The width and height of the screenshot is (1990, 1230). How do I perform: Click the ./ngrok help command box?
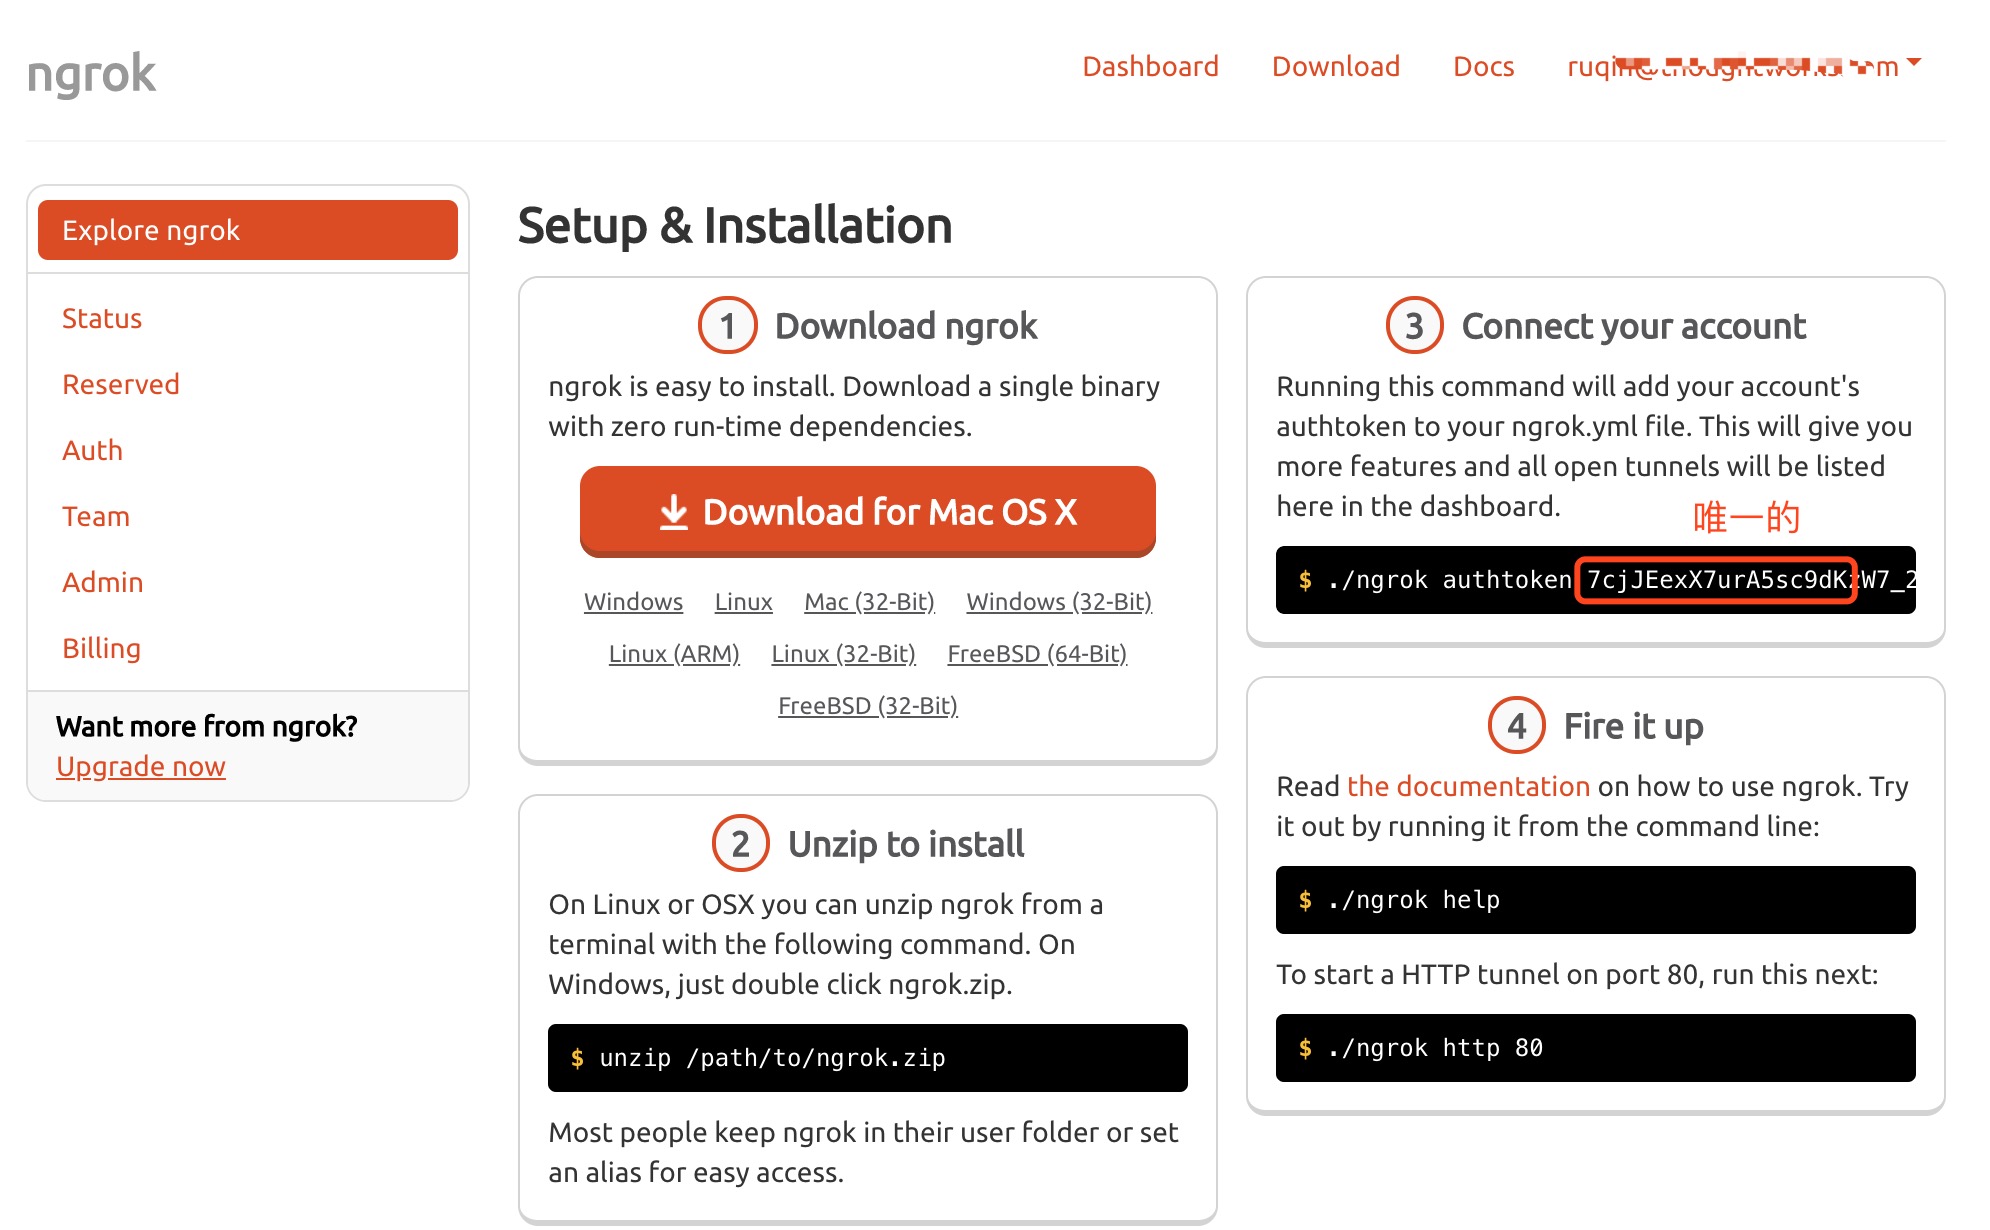1596,900
